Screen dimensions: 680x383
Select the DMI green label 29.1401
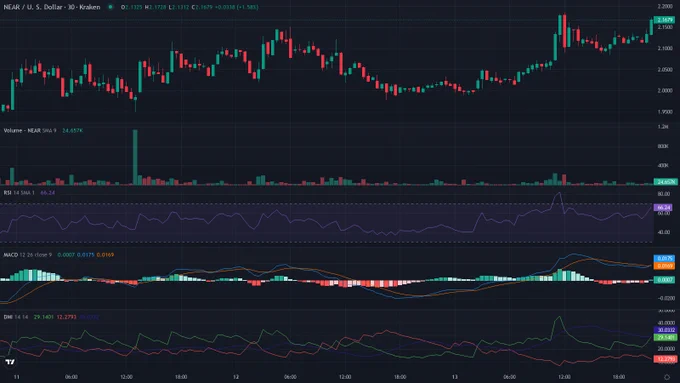[665, 337]
